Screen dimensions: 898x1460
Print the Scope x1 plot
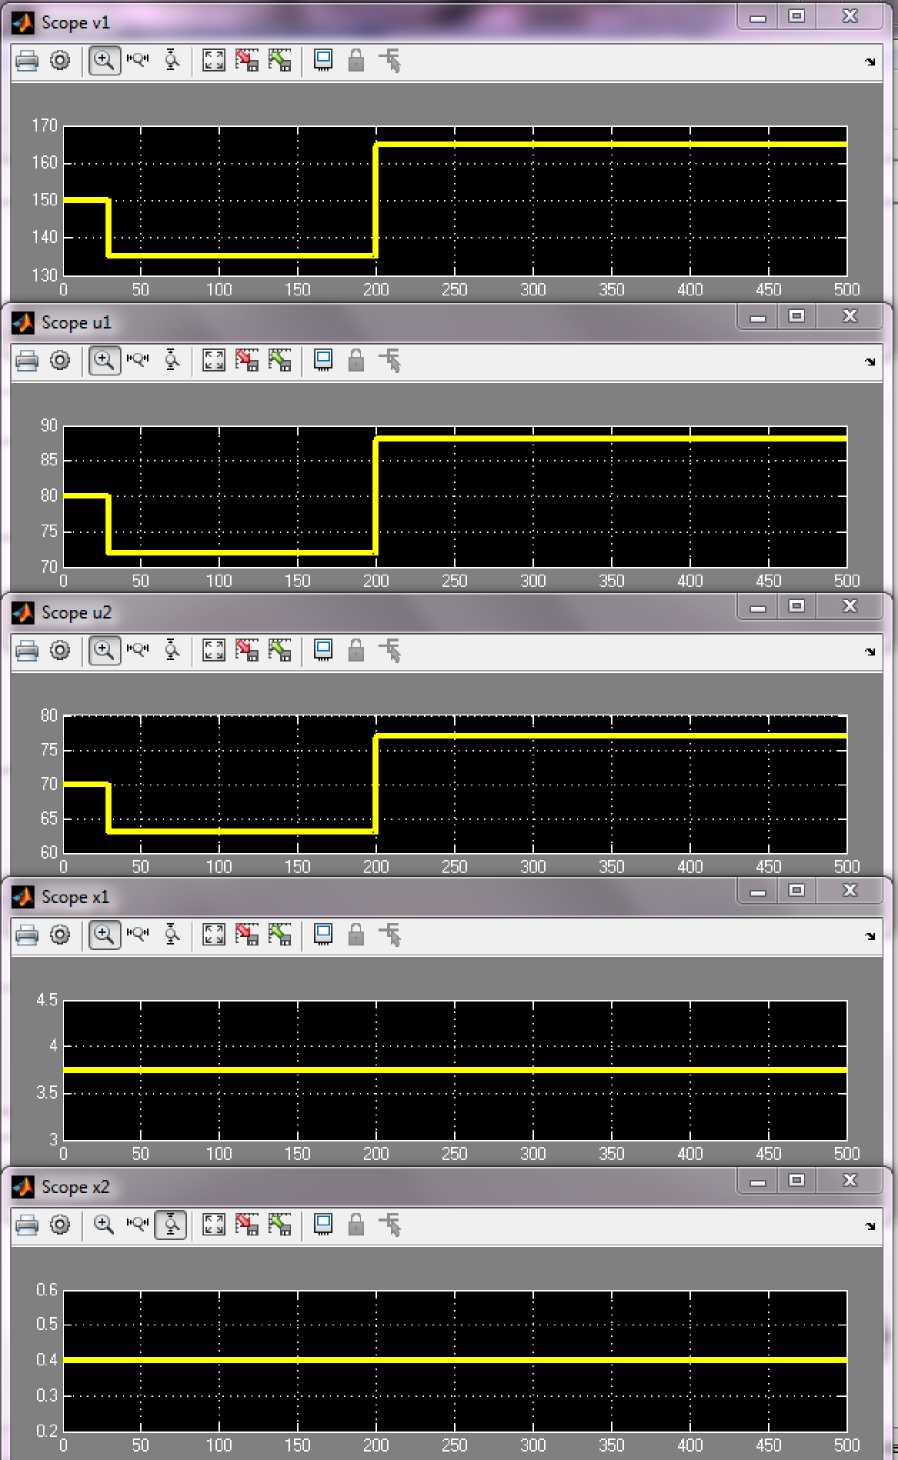click(x=27, y=935)
